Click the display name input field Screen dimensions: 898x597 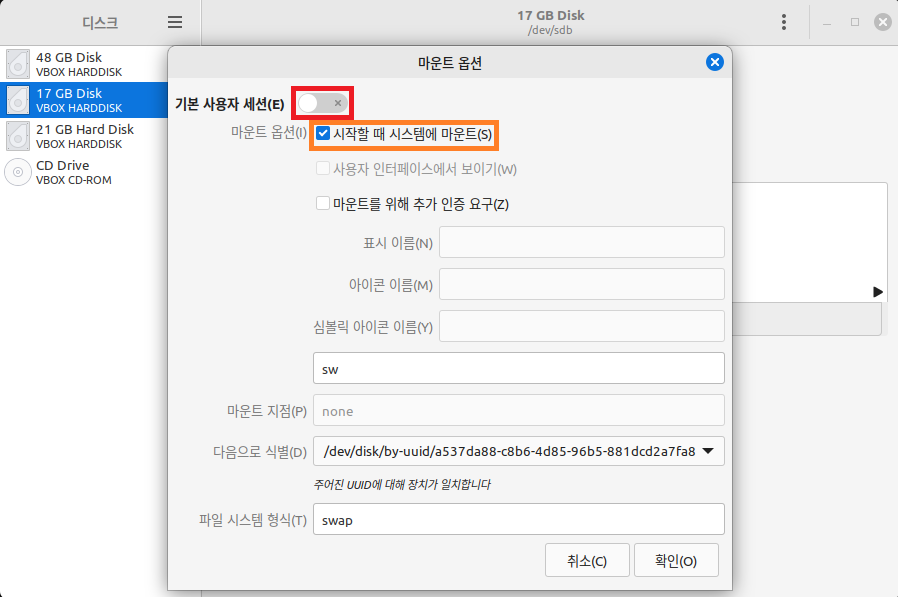point(581,242)
